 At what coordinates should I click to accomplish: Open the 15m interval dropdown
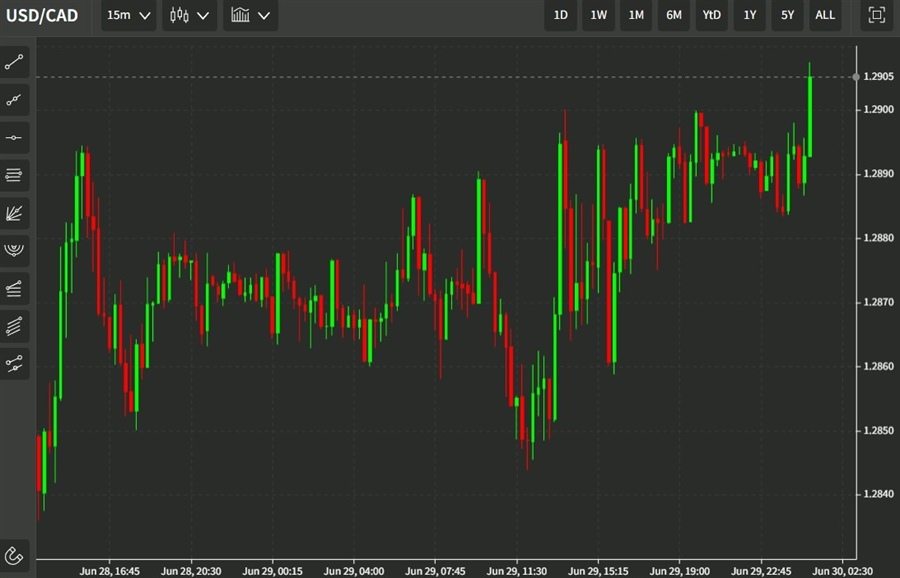coord(129,15)
